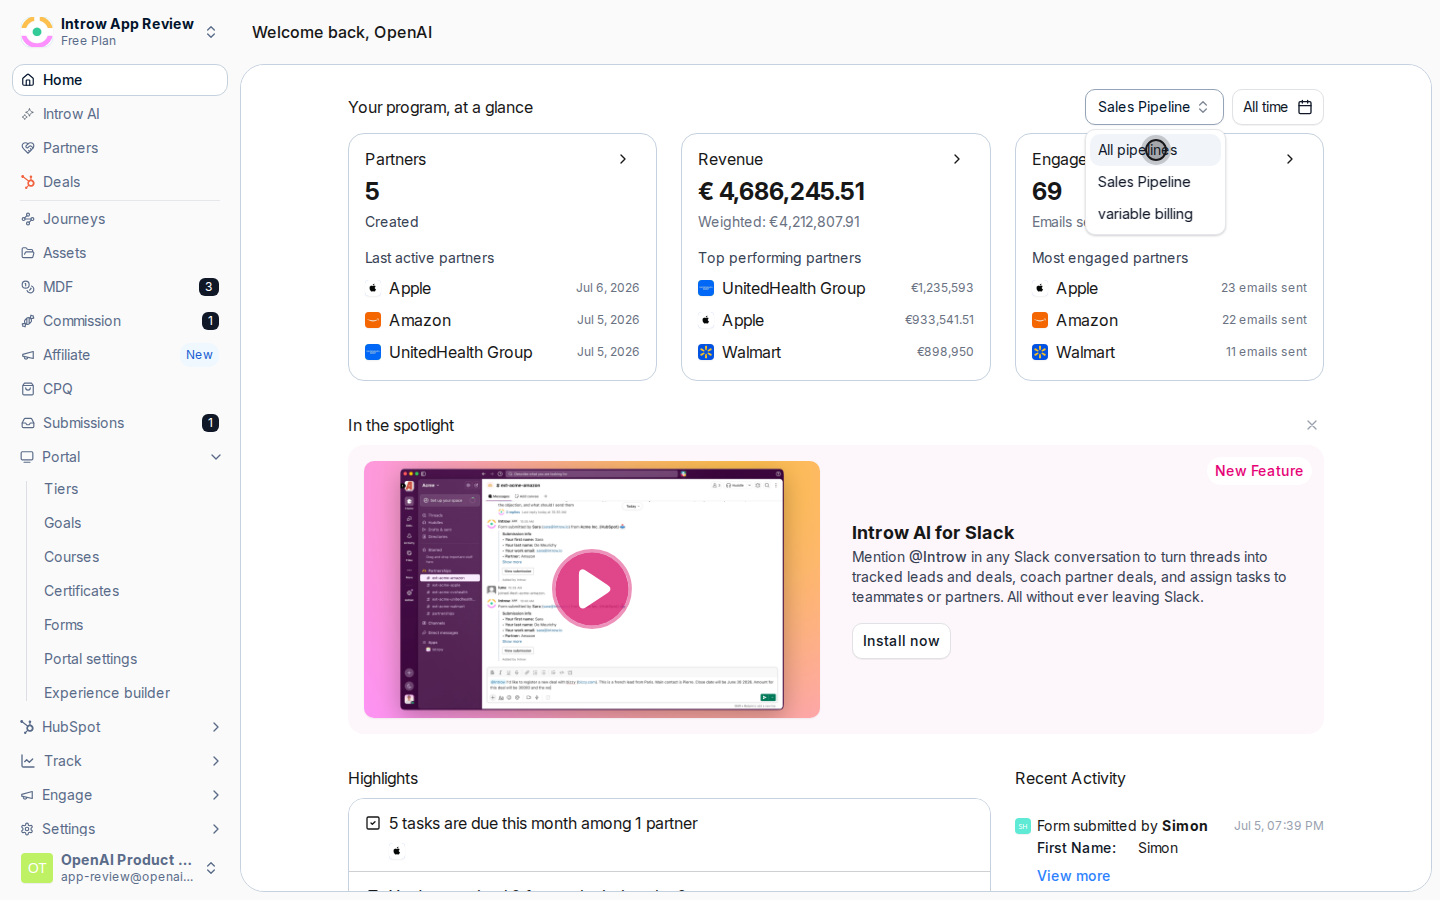
Task: Click Apple in Last active partners
Action: click(x=410, y=288)
